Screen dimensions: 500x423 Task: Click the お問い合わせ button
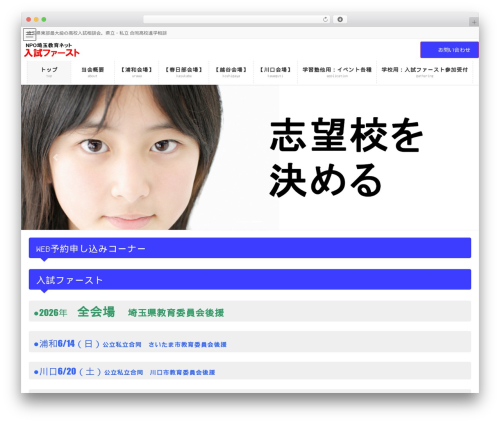(449, 50)
